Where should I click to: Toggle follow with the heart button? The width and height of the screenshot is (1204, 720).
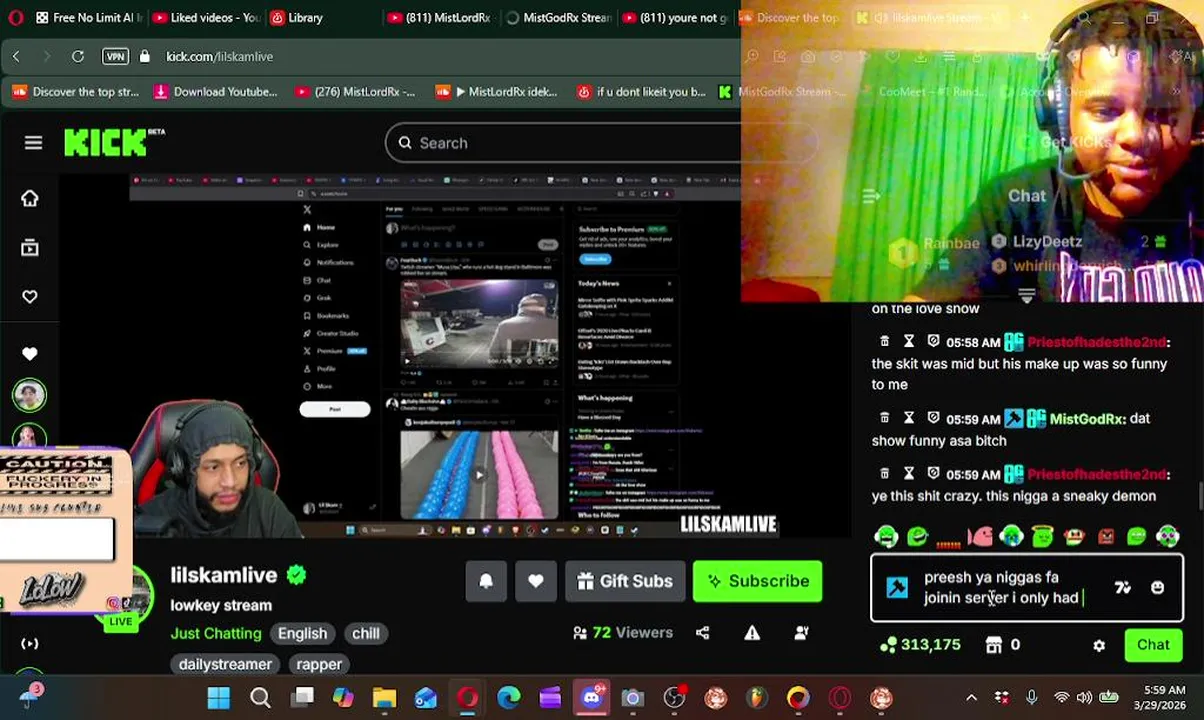coord(536,581)
